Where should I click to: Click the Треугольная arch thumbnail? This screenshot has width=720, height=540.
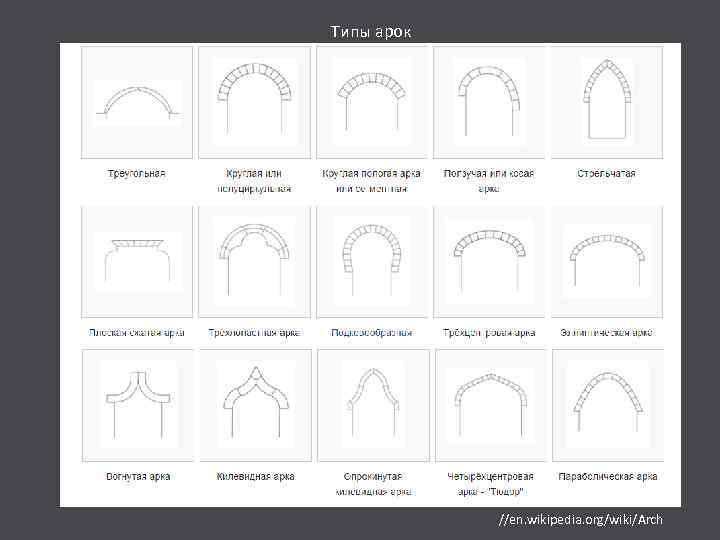point(137,102)
